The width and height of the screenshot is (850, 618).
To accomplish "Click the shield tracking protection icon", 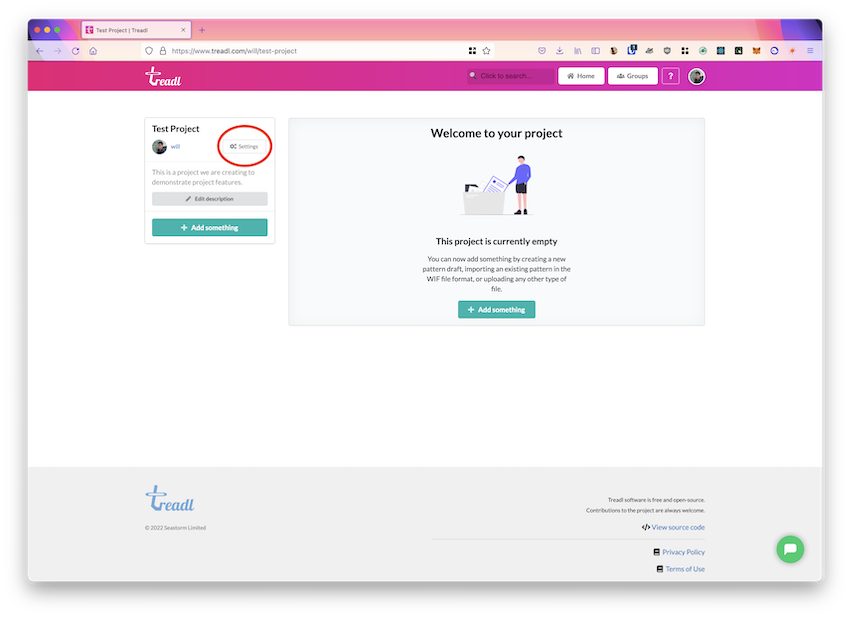I will [149, 51].
